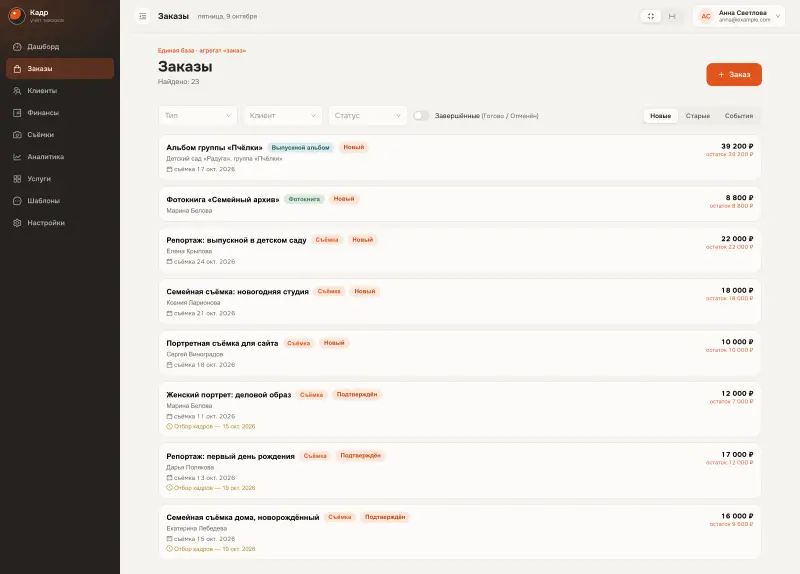This screenshot has width=800, height=574.
Task: Click calendar icon by съёмка 11 окт.
Action: (169, 416)
